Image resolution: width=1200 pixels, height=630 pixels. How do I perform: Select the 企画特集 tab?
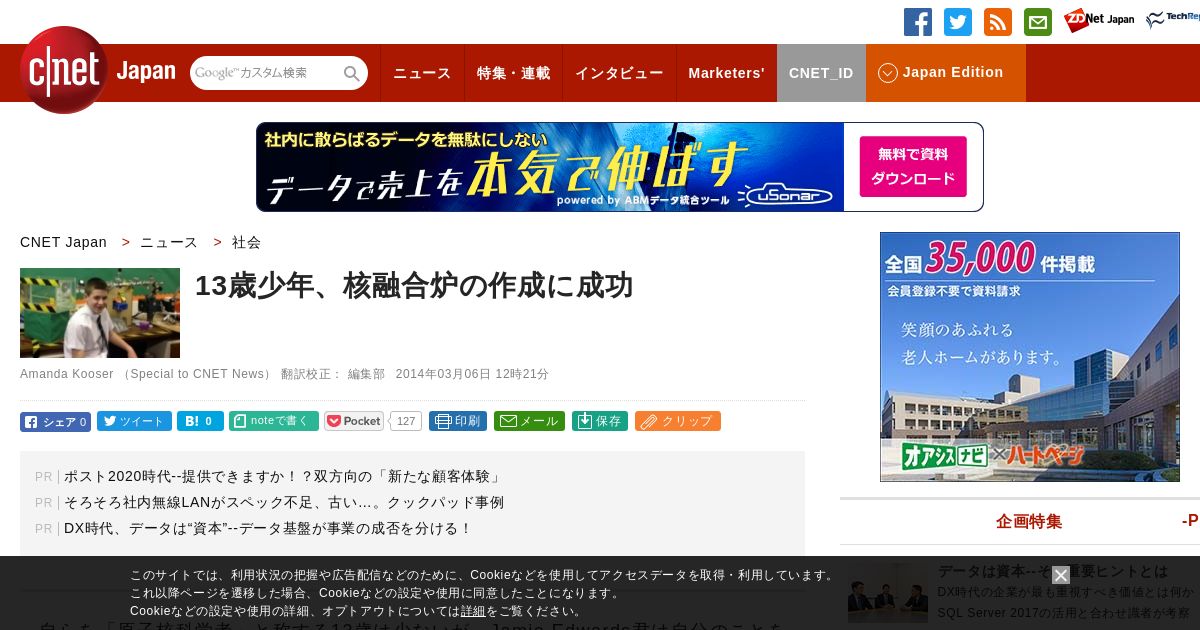coord(1029,521)
